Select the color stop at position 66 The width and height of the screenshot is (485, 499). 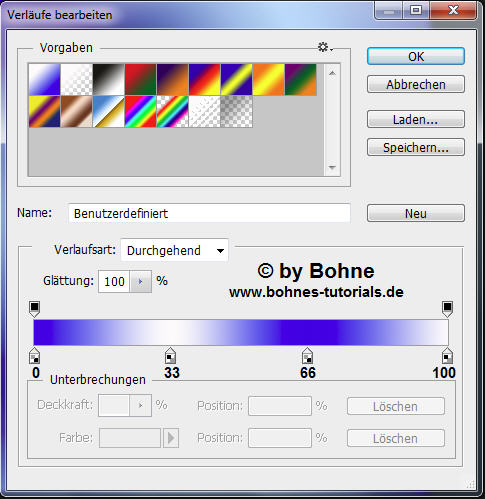307,355
